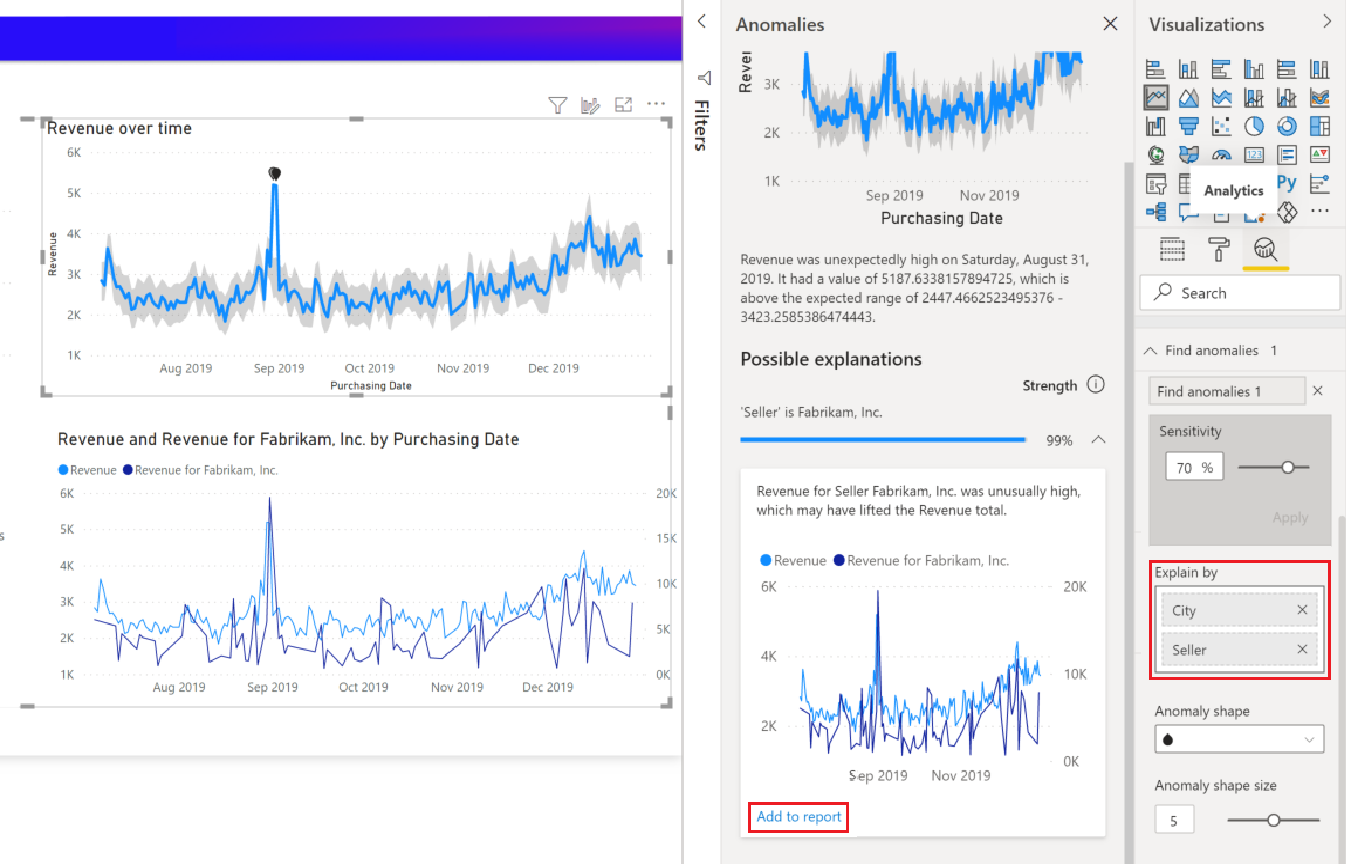Click the filter icon above Revenue chart
The image size is (1346, 864).
tap(558, 105)
